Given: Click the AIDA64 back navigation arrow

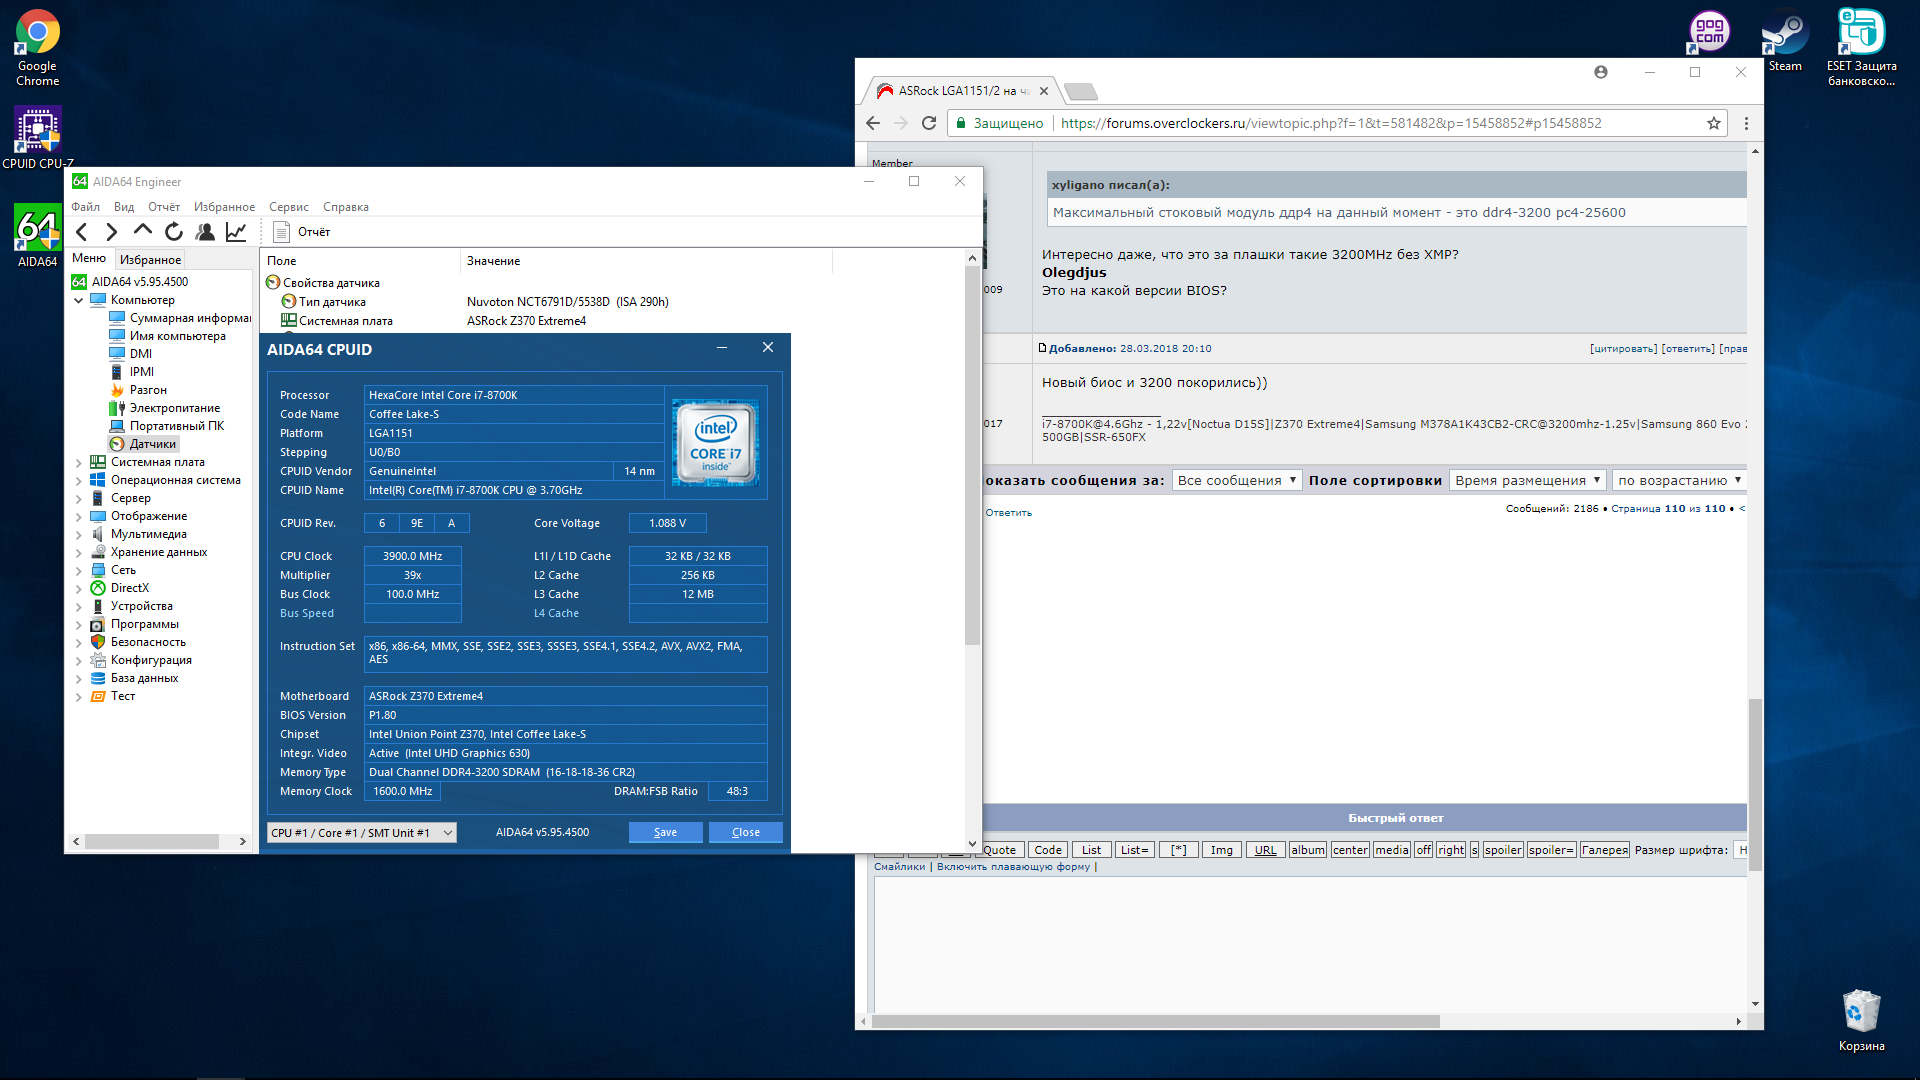Looking at the screenshot, I should [82, 232].
